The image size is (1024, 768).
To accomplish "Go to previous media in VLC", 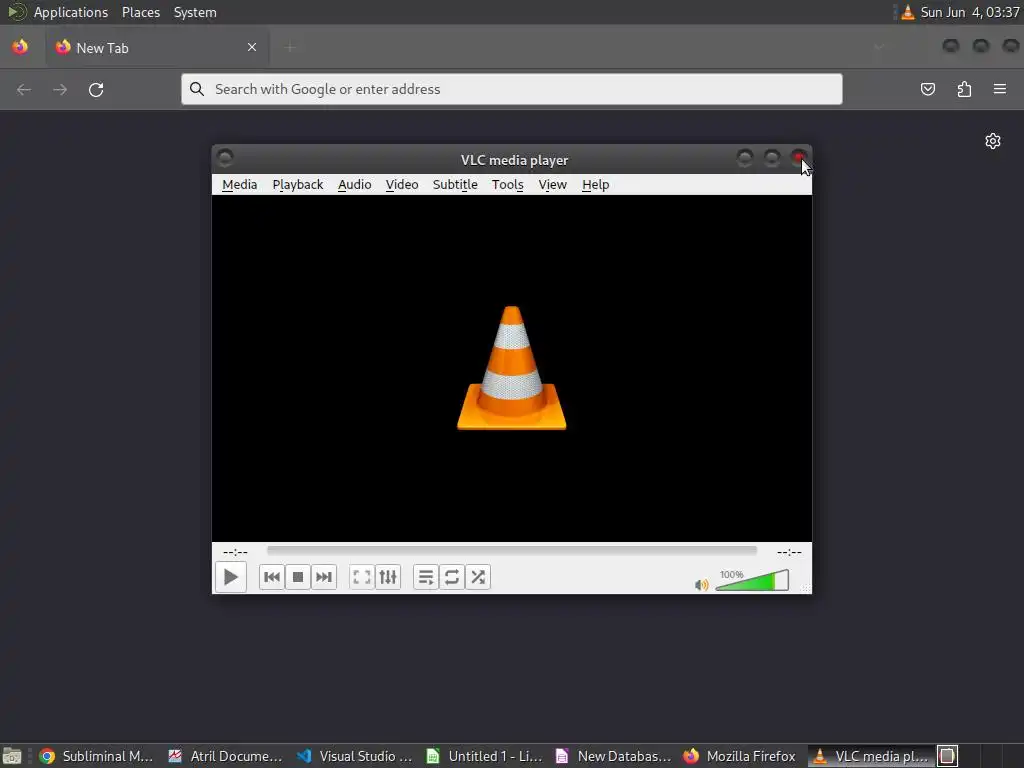I will click(x=272, y=577).
